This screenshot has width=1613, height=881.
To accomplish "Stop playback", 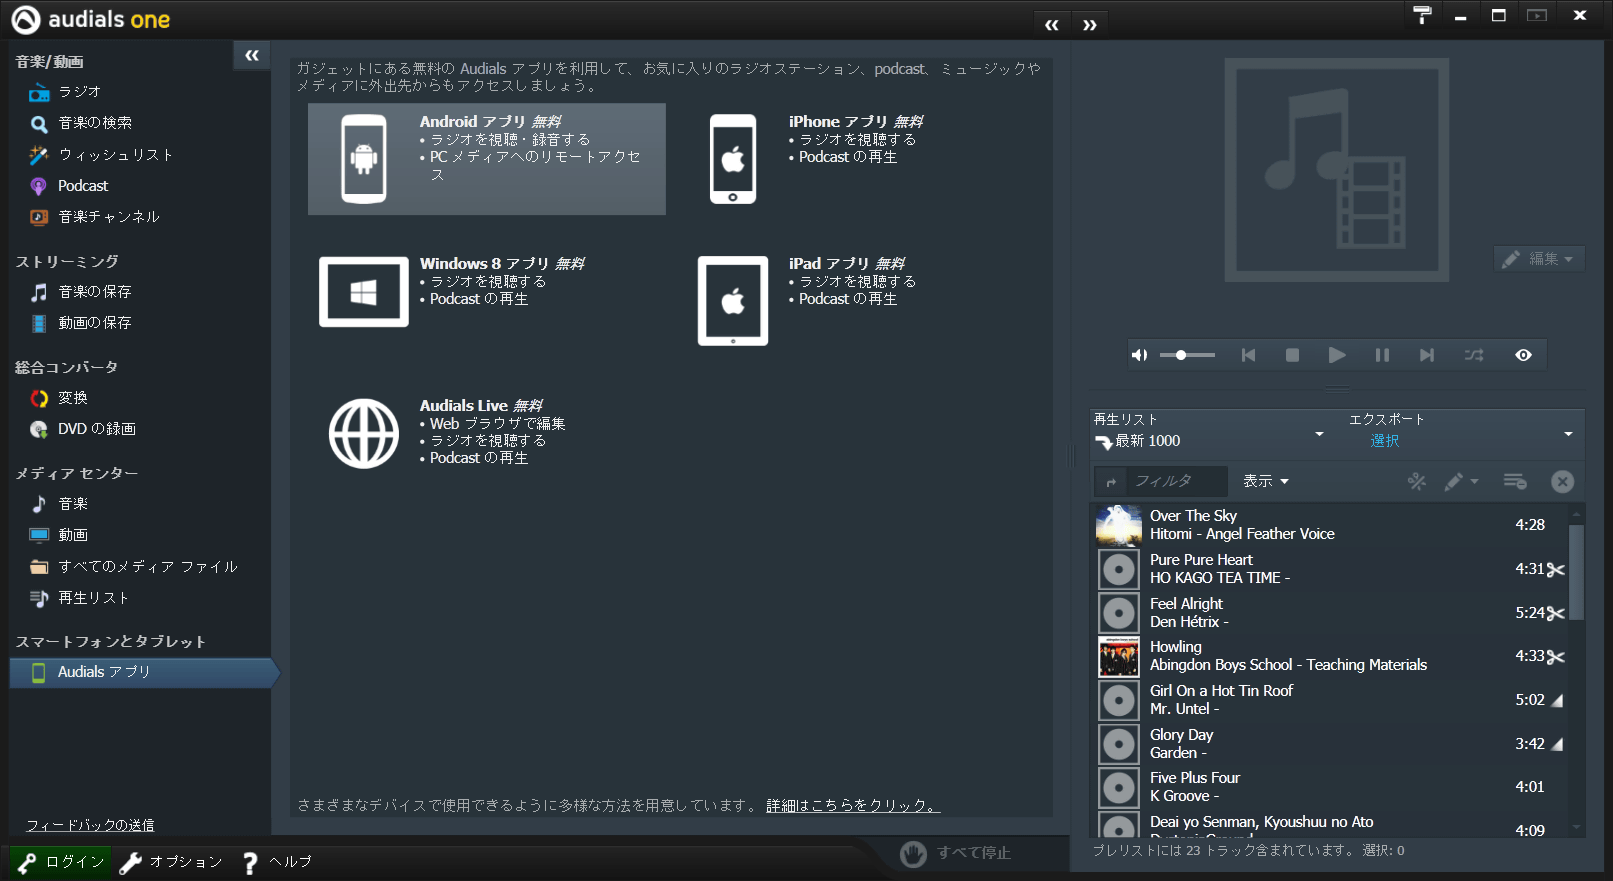I will pyautogui.click(x=1292, y=355).
